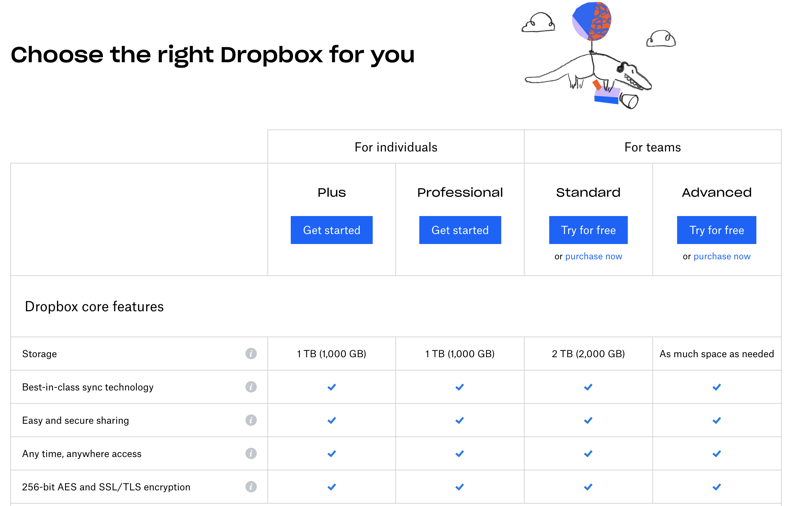
Task: Show info for Any time, anywhere access
Action: pyautogui.click(x=251, y=453)
